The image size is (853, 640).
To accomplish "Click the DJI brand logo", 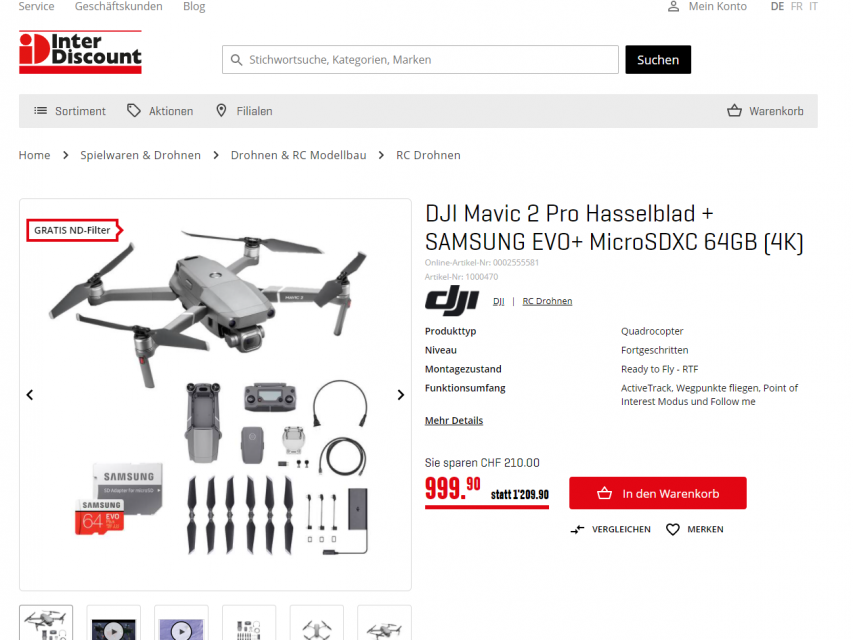I will pos(452,300).
